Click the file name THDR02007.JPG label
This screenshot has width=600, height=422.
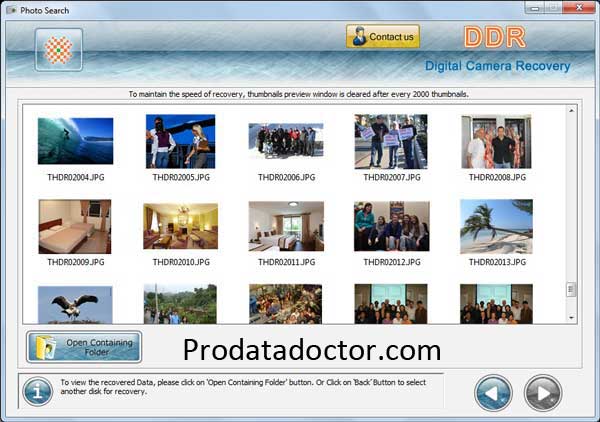pyautogui.click(x=392, y=177)
